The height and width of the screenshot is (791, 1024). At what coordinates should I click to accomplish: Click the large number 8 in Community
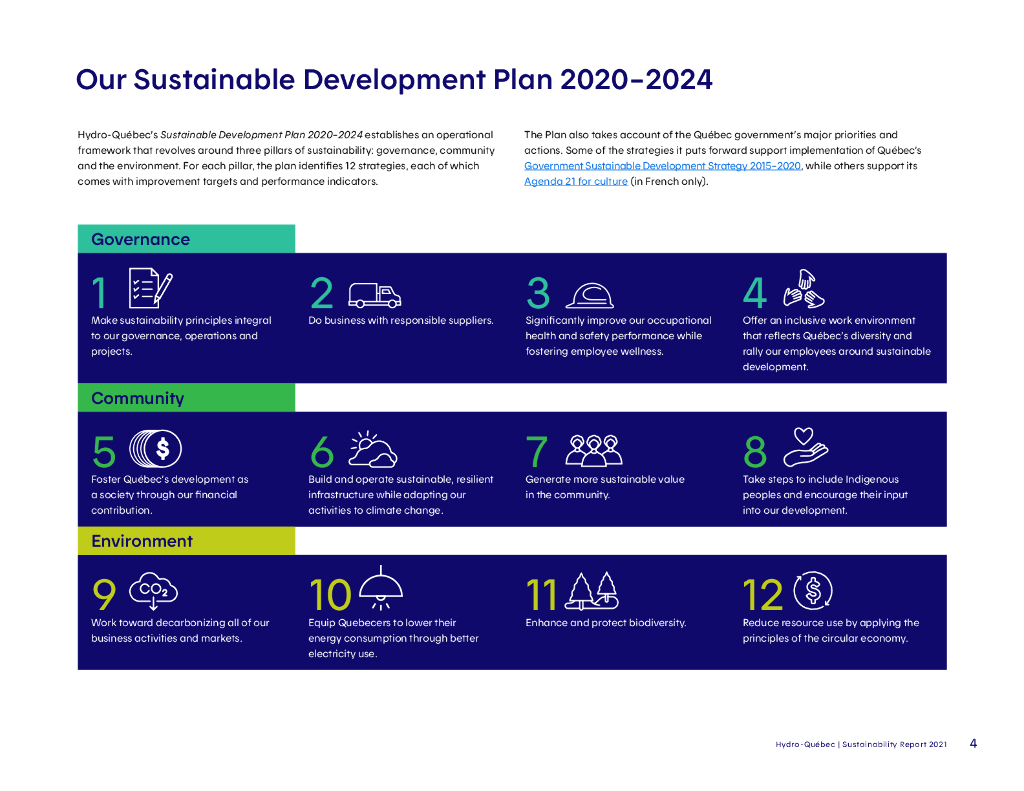click(x=755, y=452)
